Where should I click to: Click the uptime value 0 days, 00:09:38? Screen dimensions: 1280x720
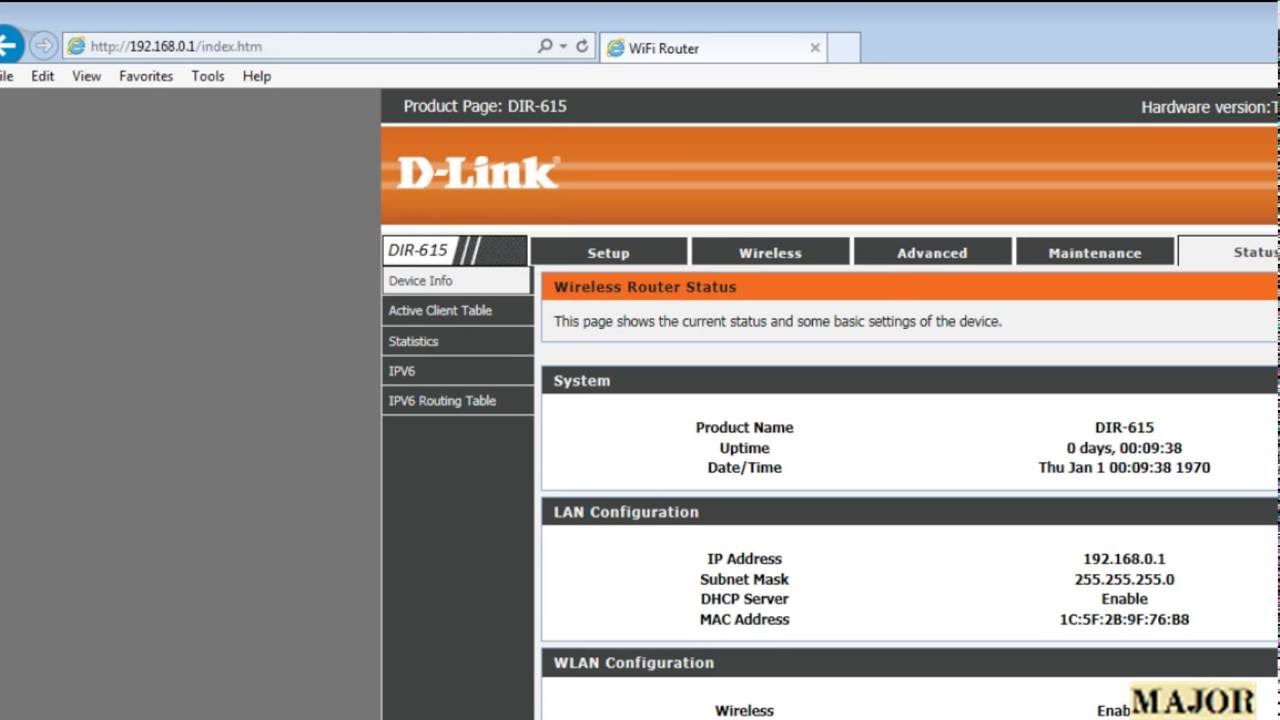click(x=1124, y=448)
